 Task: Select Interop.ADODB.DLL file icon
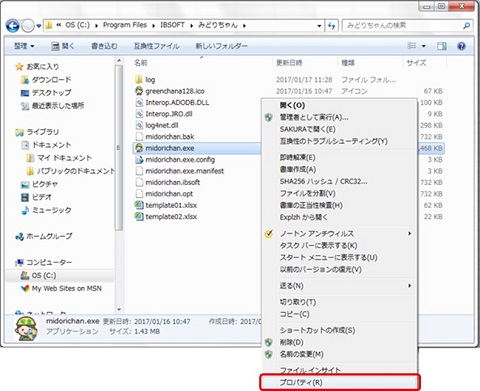click(139, 102)
